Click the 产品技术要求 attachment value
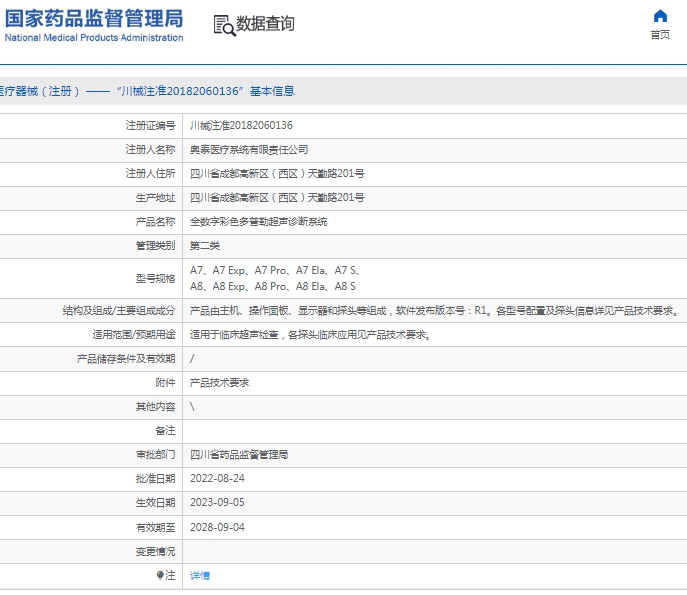 (219, 383)
